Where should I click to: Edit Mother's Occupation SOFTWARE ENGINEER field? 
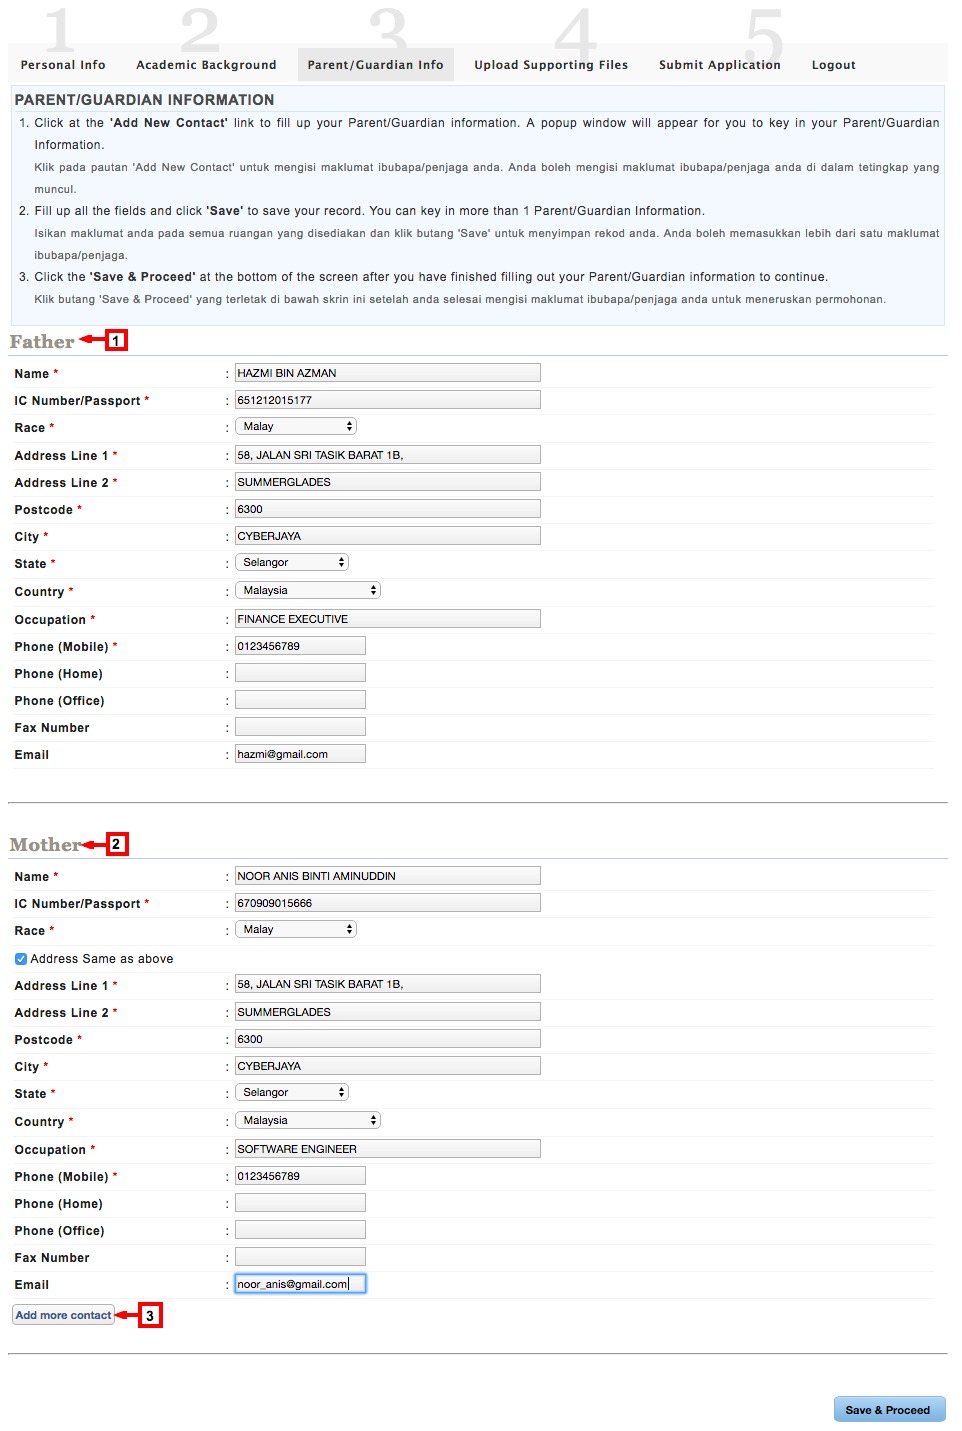click(x=388, y=1149)
